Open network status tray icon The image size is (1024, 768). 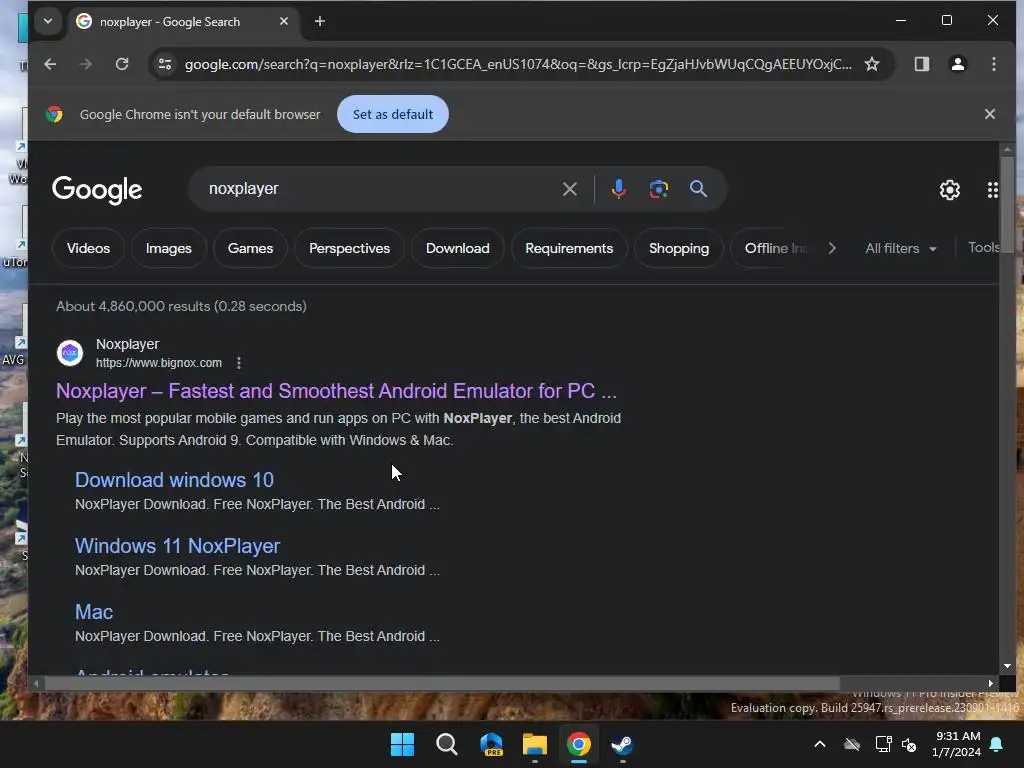[x=883, y=744]
